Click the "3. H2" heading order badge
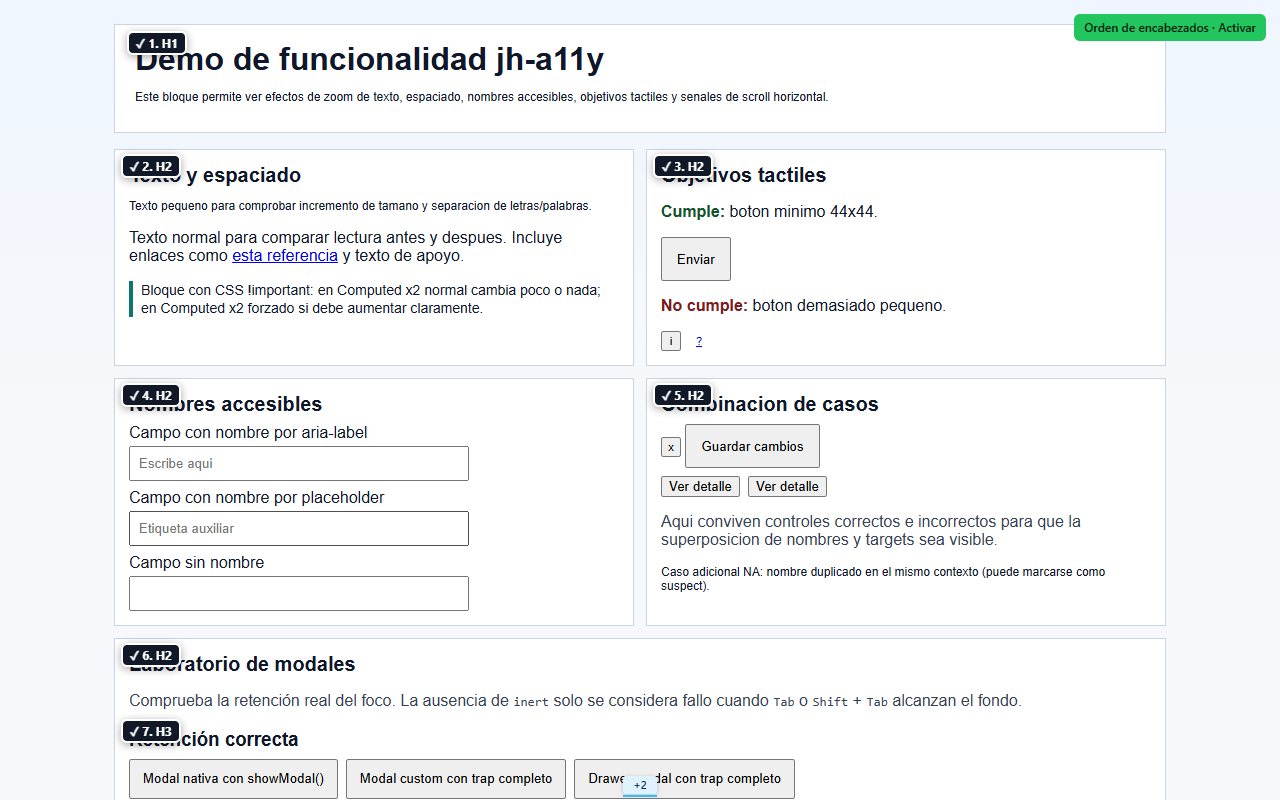The width and height of the screenshot is (1280, 800). point(682,166)
